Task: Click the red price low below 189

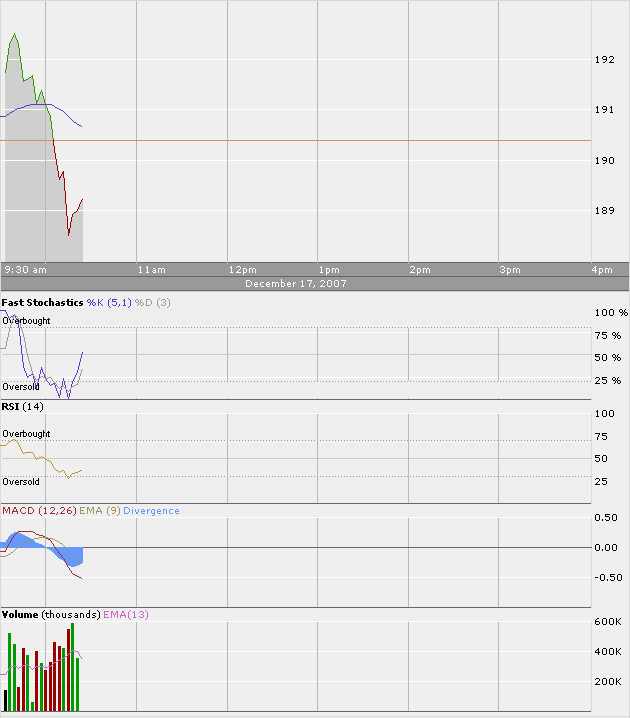Action: coord(69,235)
